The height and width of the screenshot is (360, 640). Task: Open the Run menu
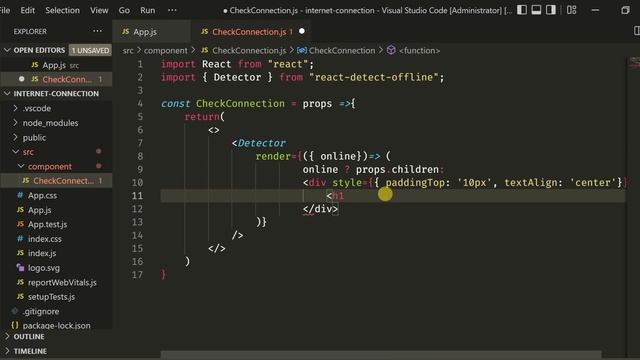pyautogui.click(x=147, y=10)
